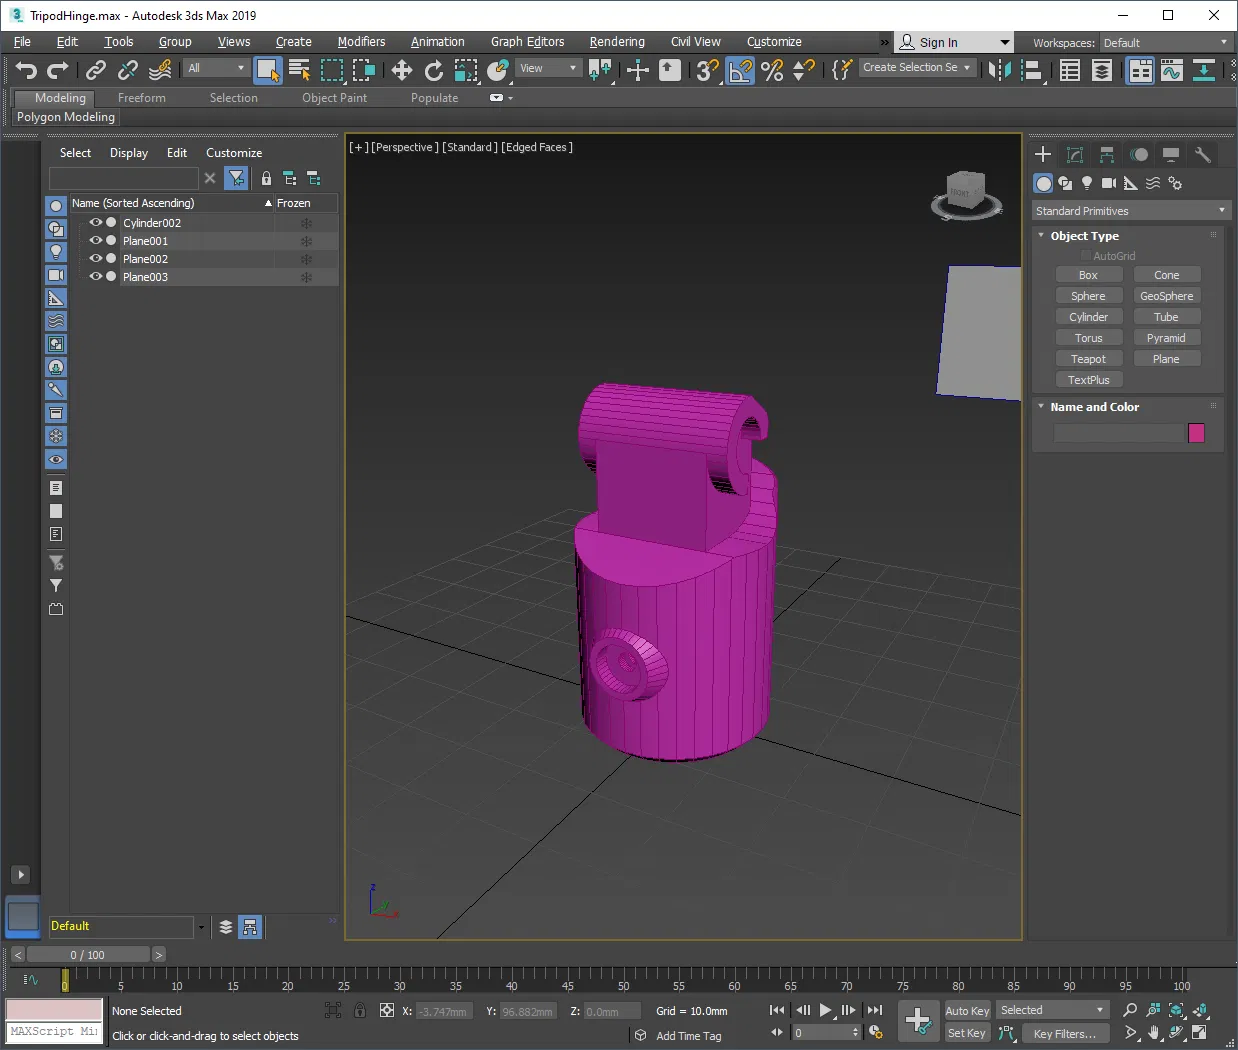The height and width of the screenshot is (1050, 1238).
Task: Toggle the Angle Snap tool
Action: tap(740, 70)
